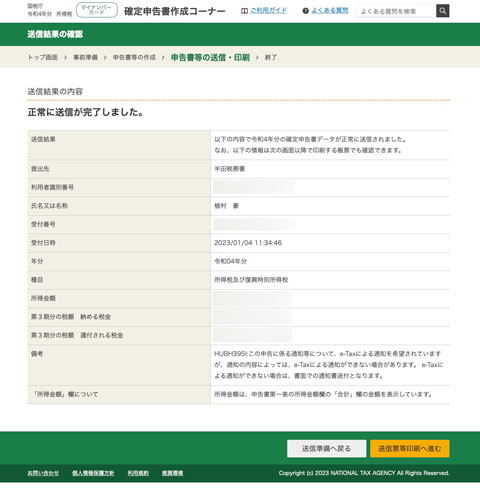The width and height of the screenshot is (480, 488).
Task: Click 送信準備へ戻る button
Action: (x=326, y=449)
